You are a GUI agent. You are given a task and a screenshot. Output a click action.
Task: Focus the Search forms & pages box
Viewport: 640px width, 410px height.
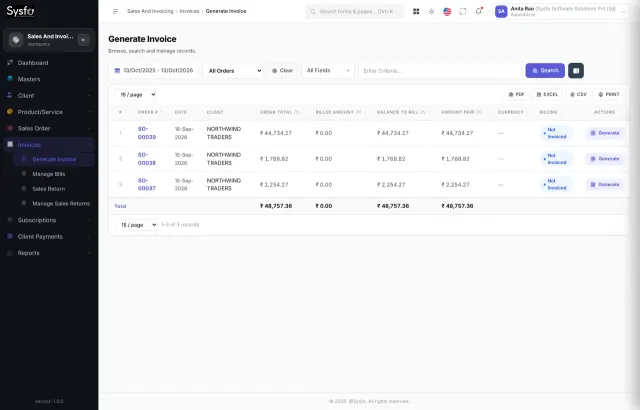click(x=355, y=11)
